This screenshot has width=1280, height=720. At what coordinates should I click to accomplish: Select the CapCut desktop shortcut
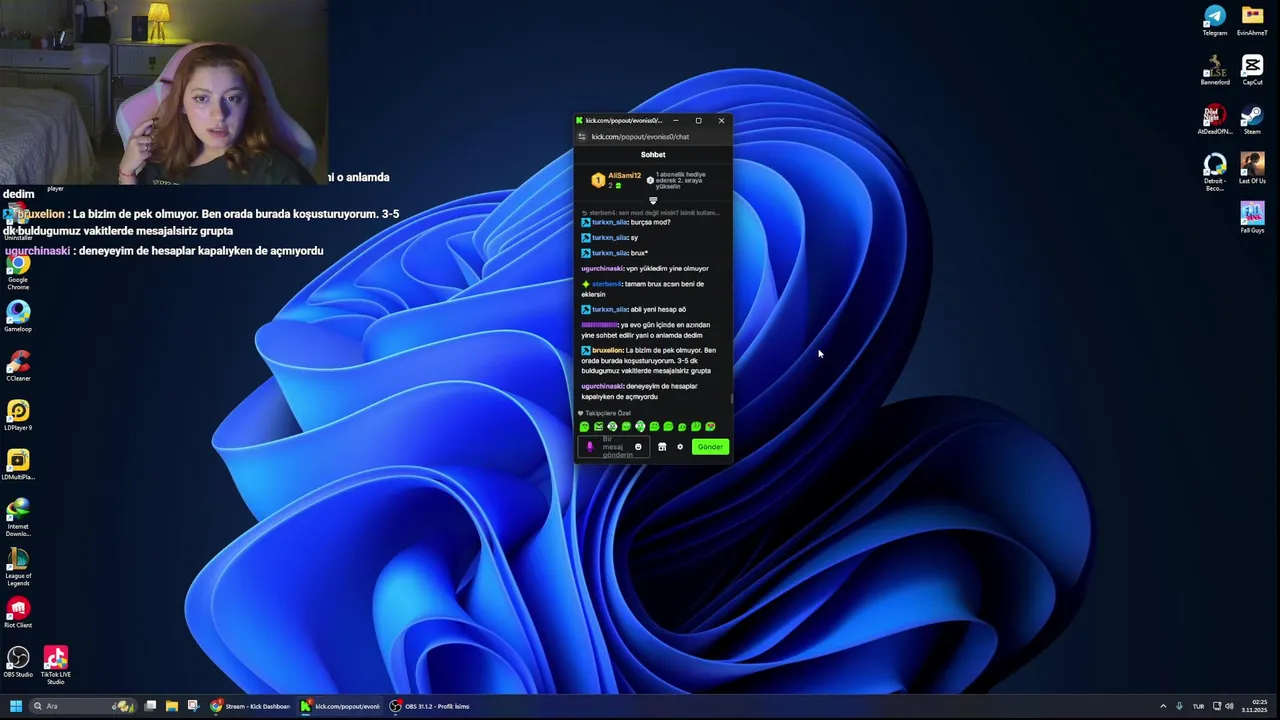(x=1252, y=70)
